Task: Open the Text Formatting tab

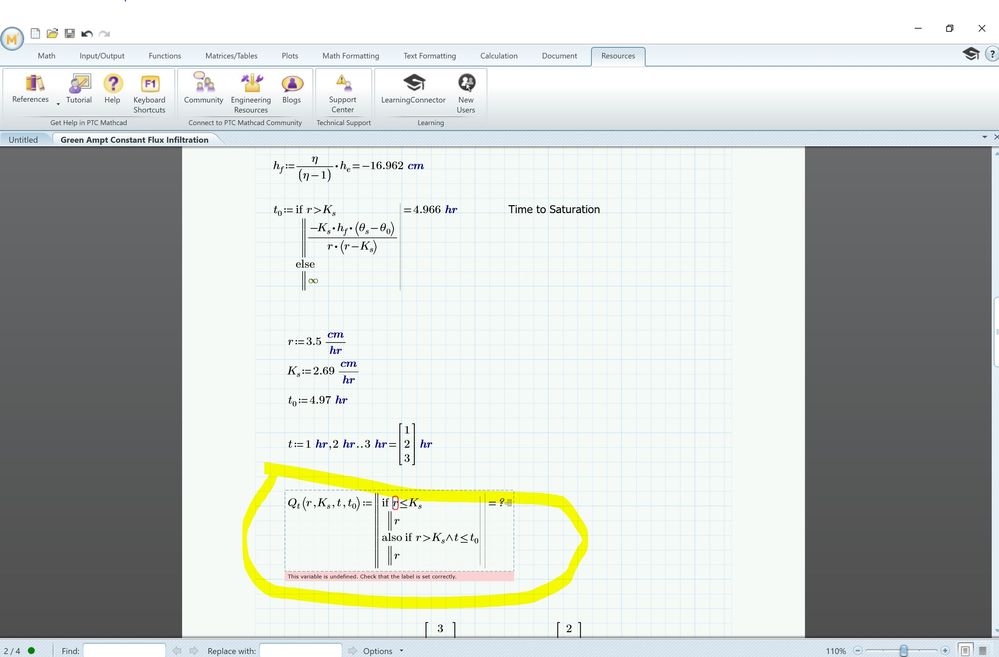Action: [x=429, y=56]
